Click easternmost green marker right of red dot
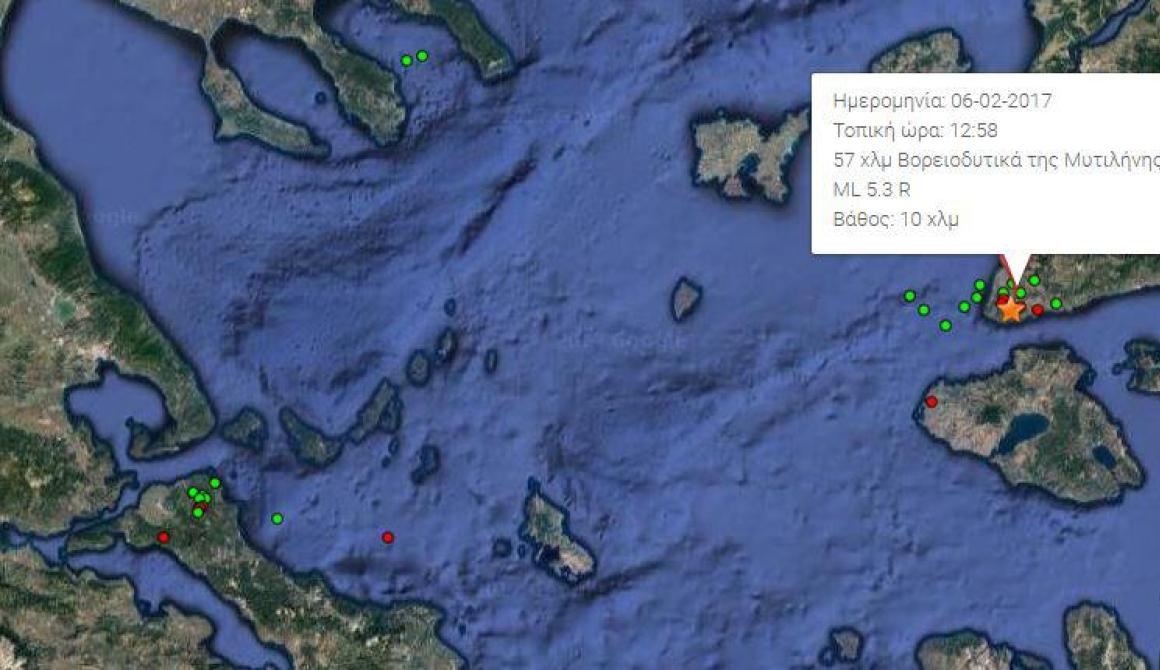This screenshot has width=1160, height=670. coord(1056,304)
